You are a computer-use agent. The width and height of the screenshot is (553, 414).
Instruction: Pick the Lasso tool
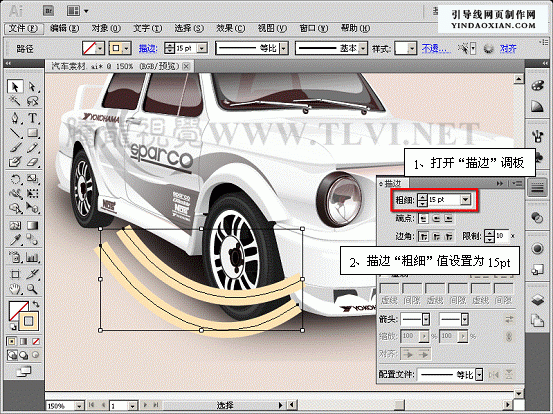[32, 102]
